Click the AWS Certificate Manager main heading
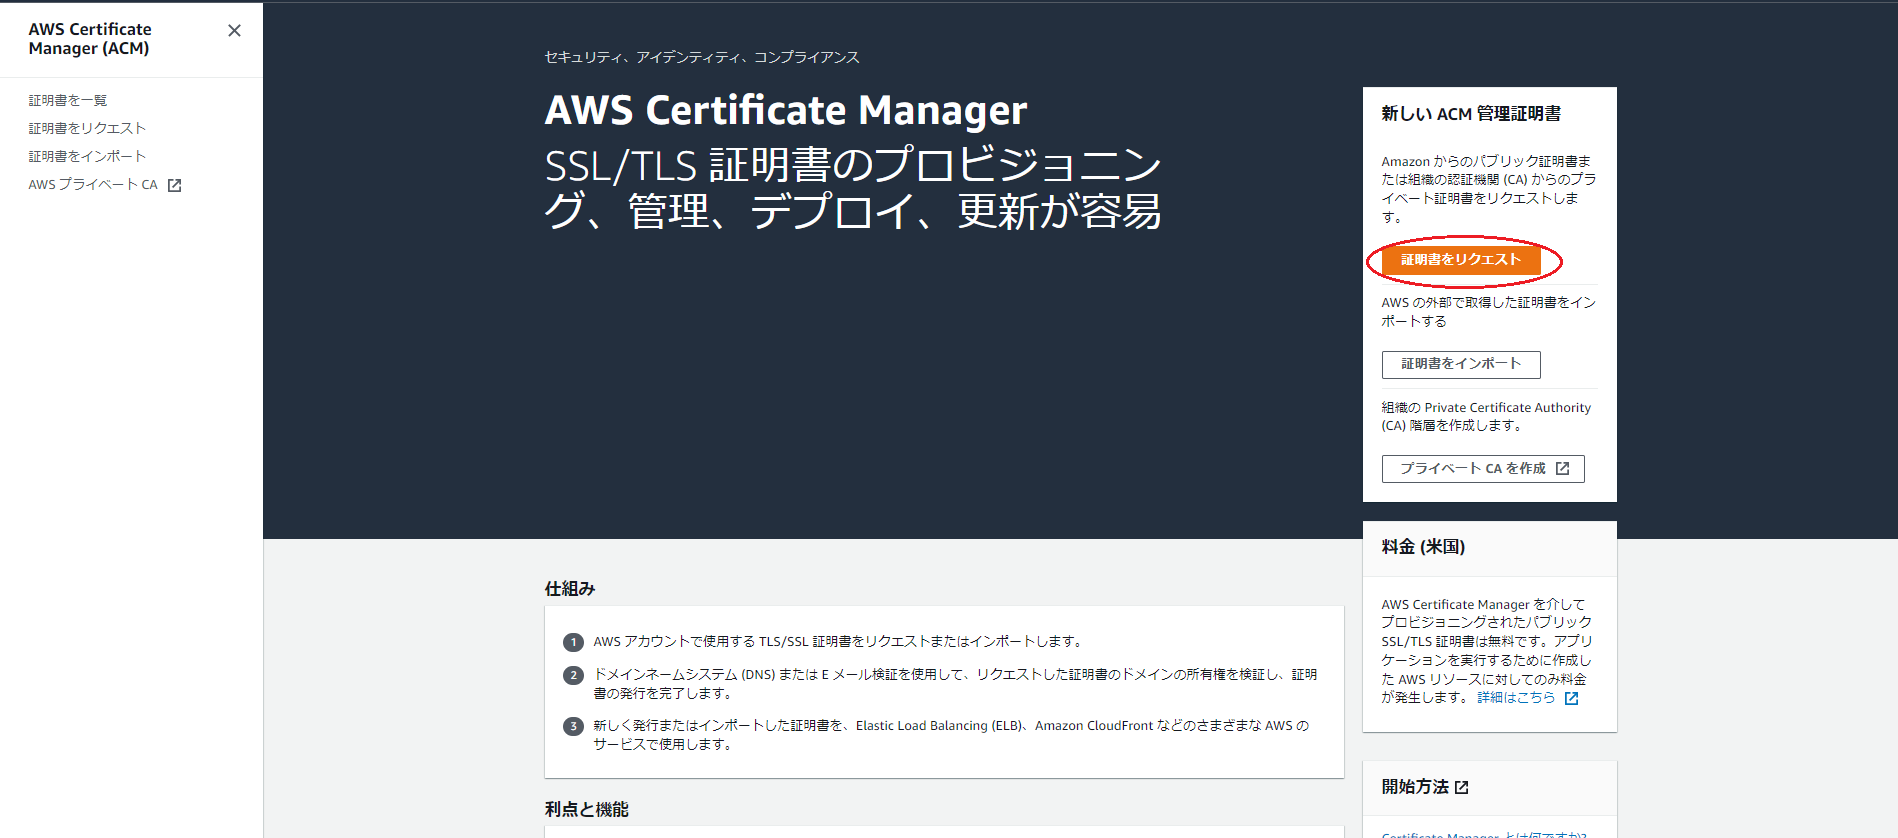Image resolution: width=1898 pixels, height=838 pixels. (786, 110)
